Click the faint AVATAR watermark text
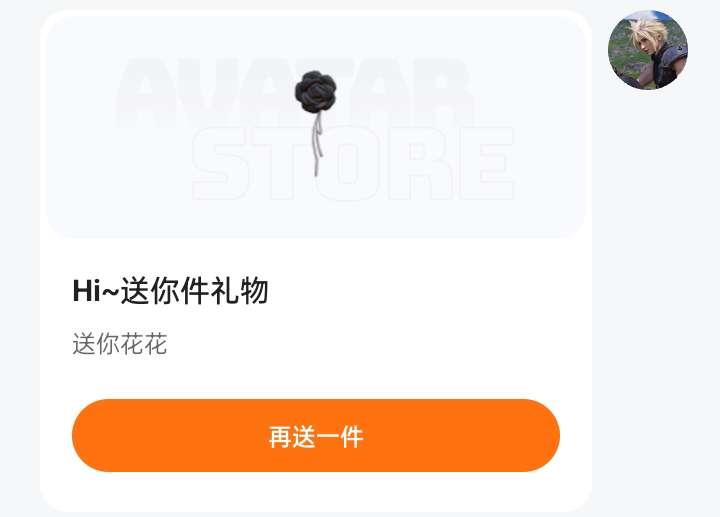The height and width of the screenshot is (517, 720). coord(295,92)
